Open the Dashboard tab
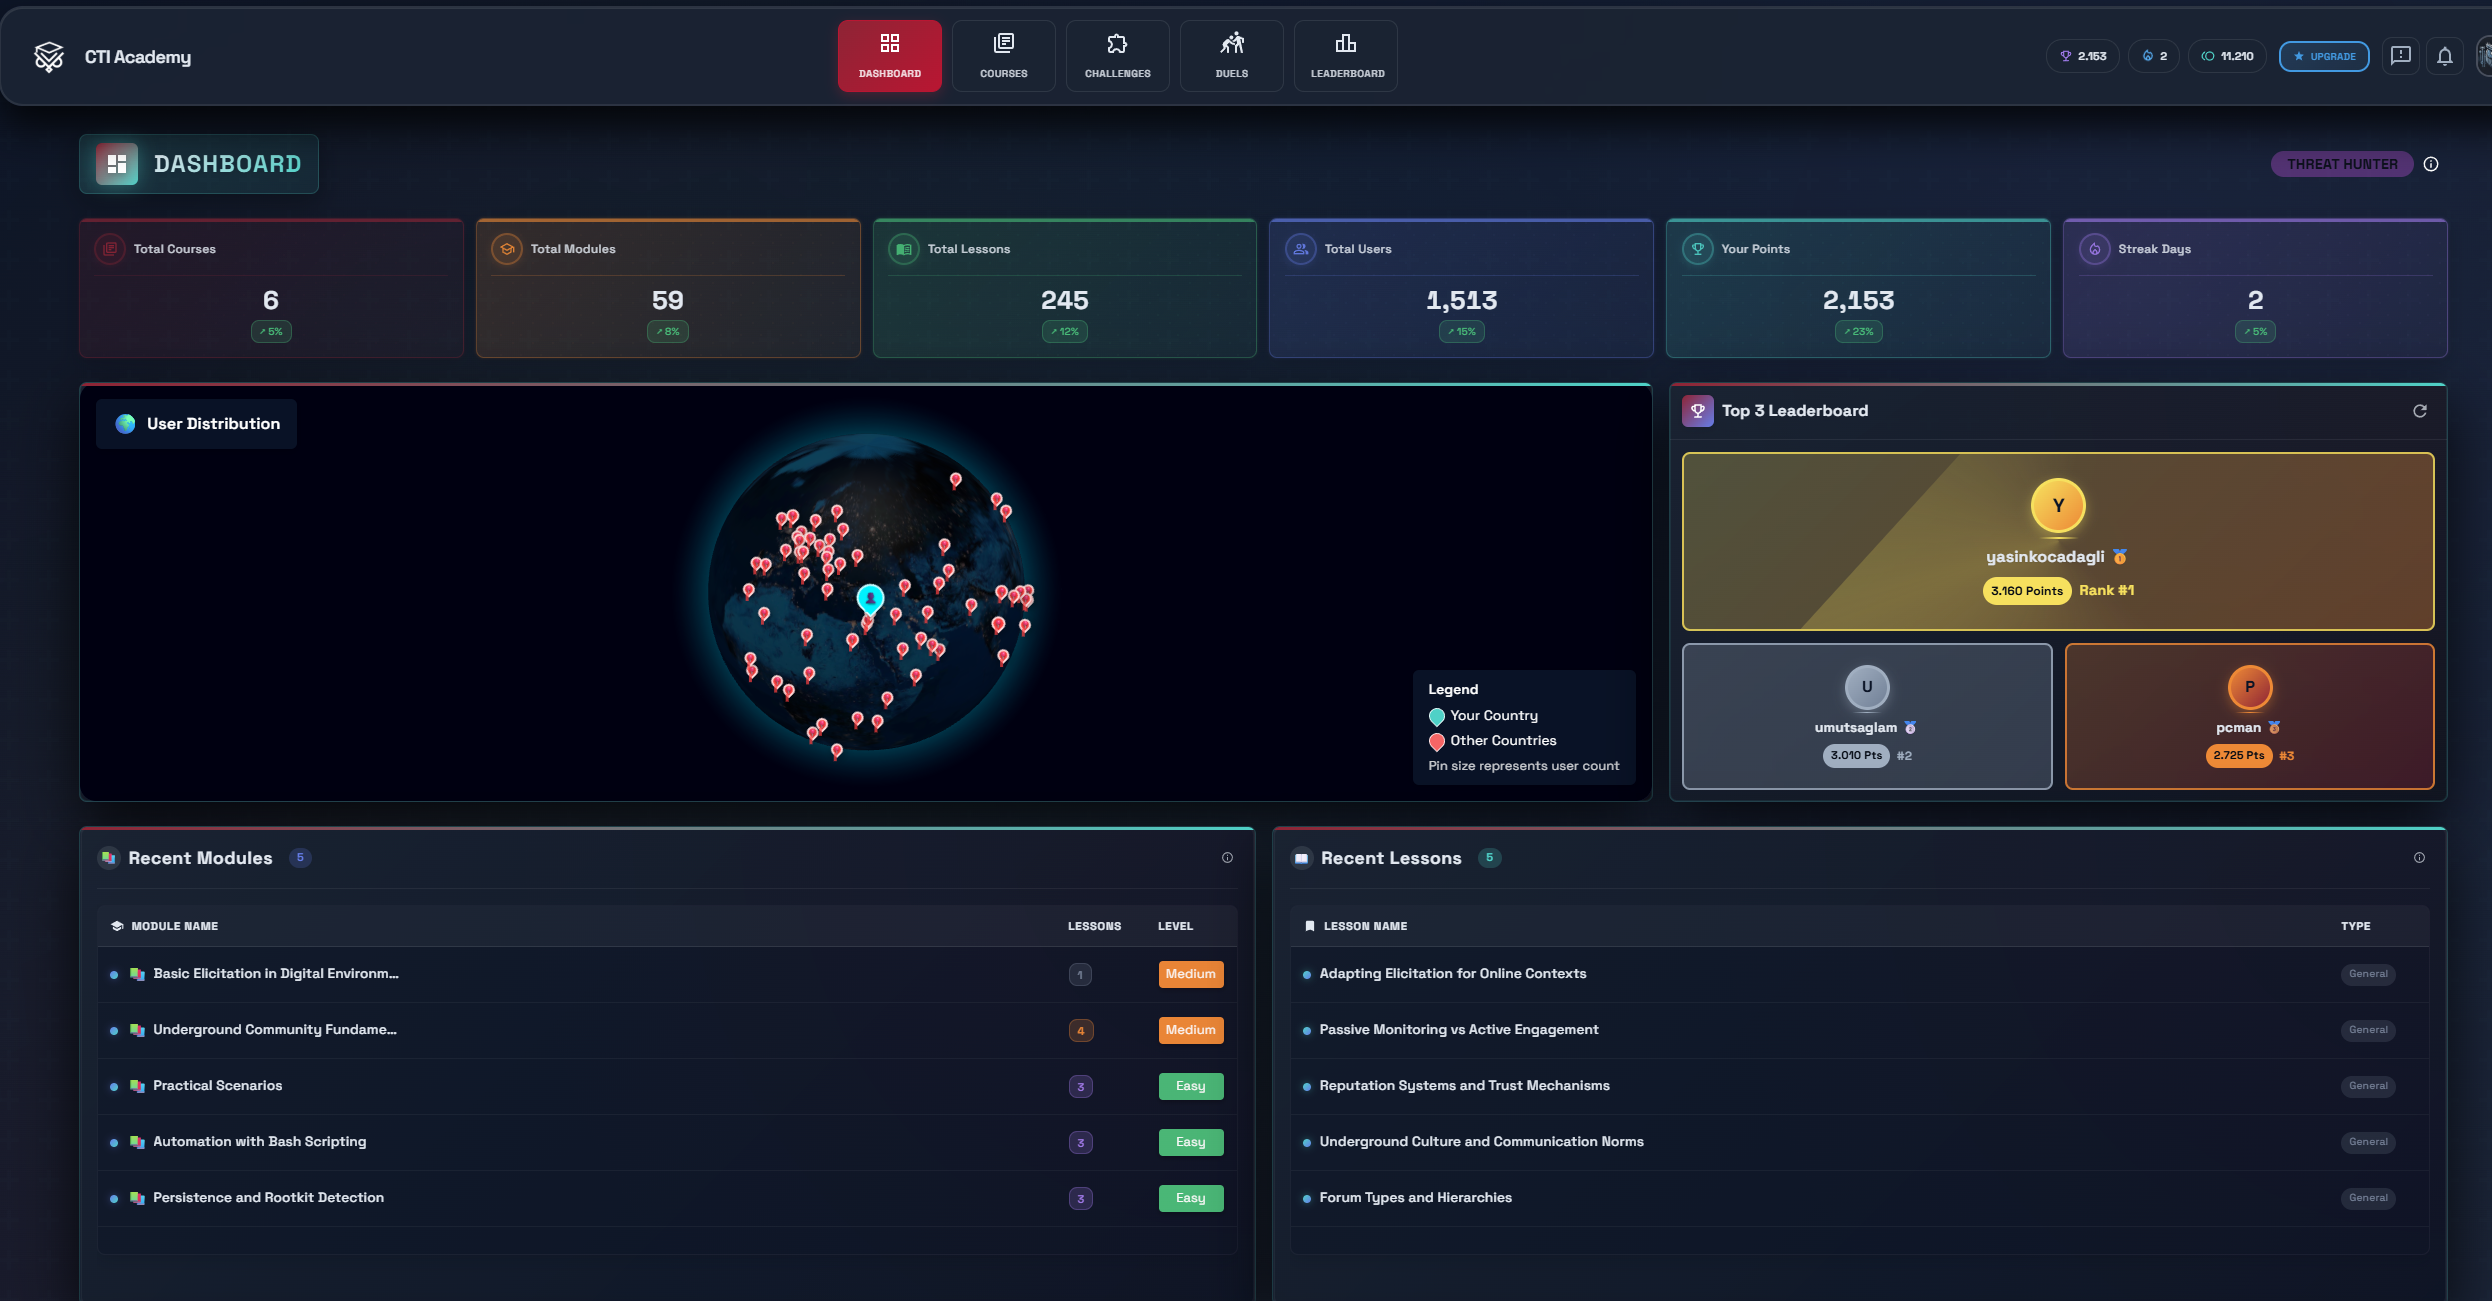 click(x=889, y=56)
